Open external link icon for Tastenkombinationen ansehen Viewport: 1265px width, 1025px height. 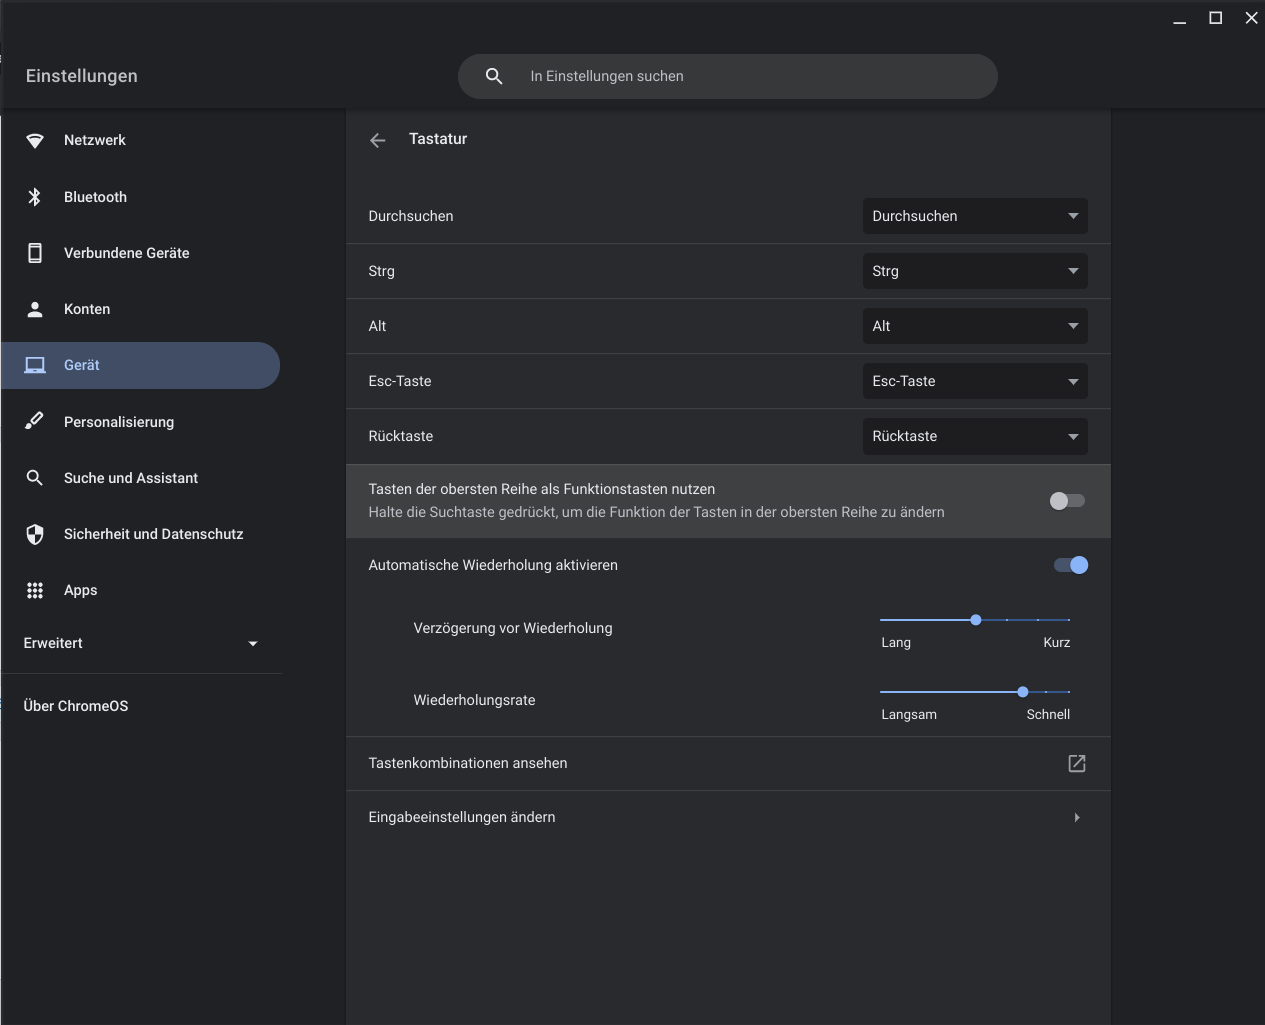1076,763
